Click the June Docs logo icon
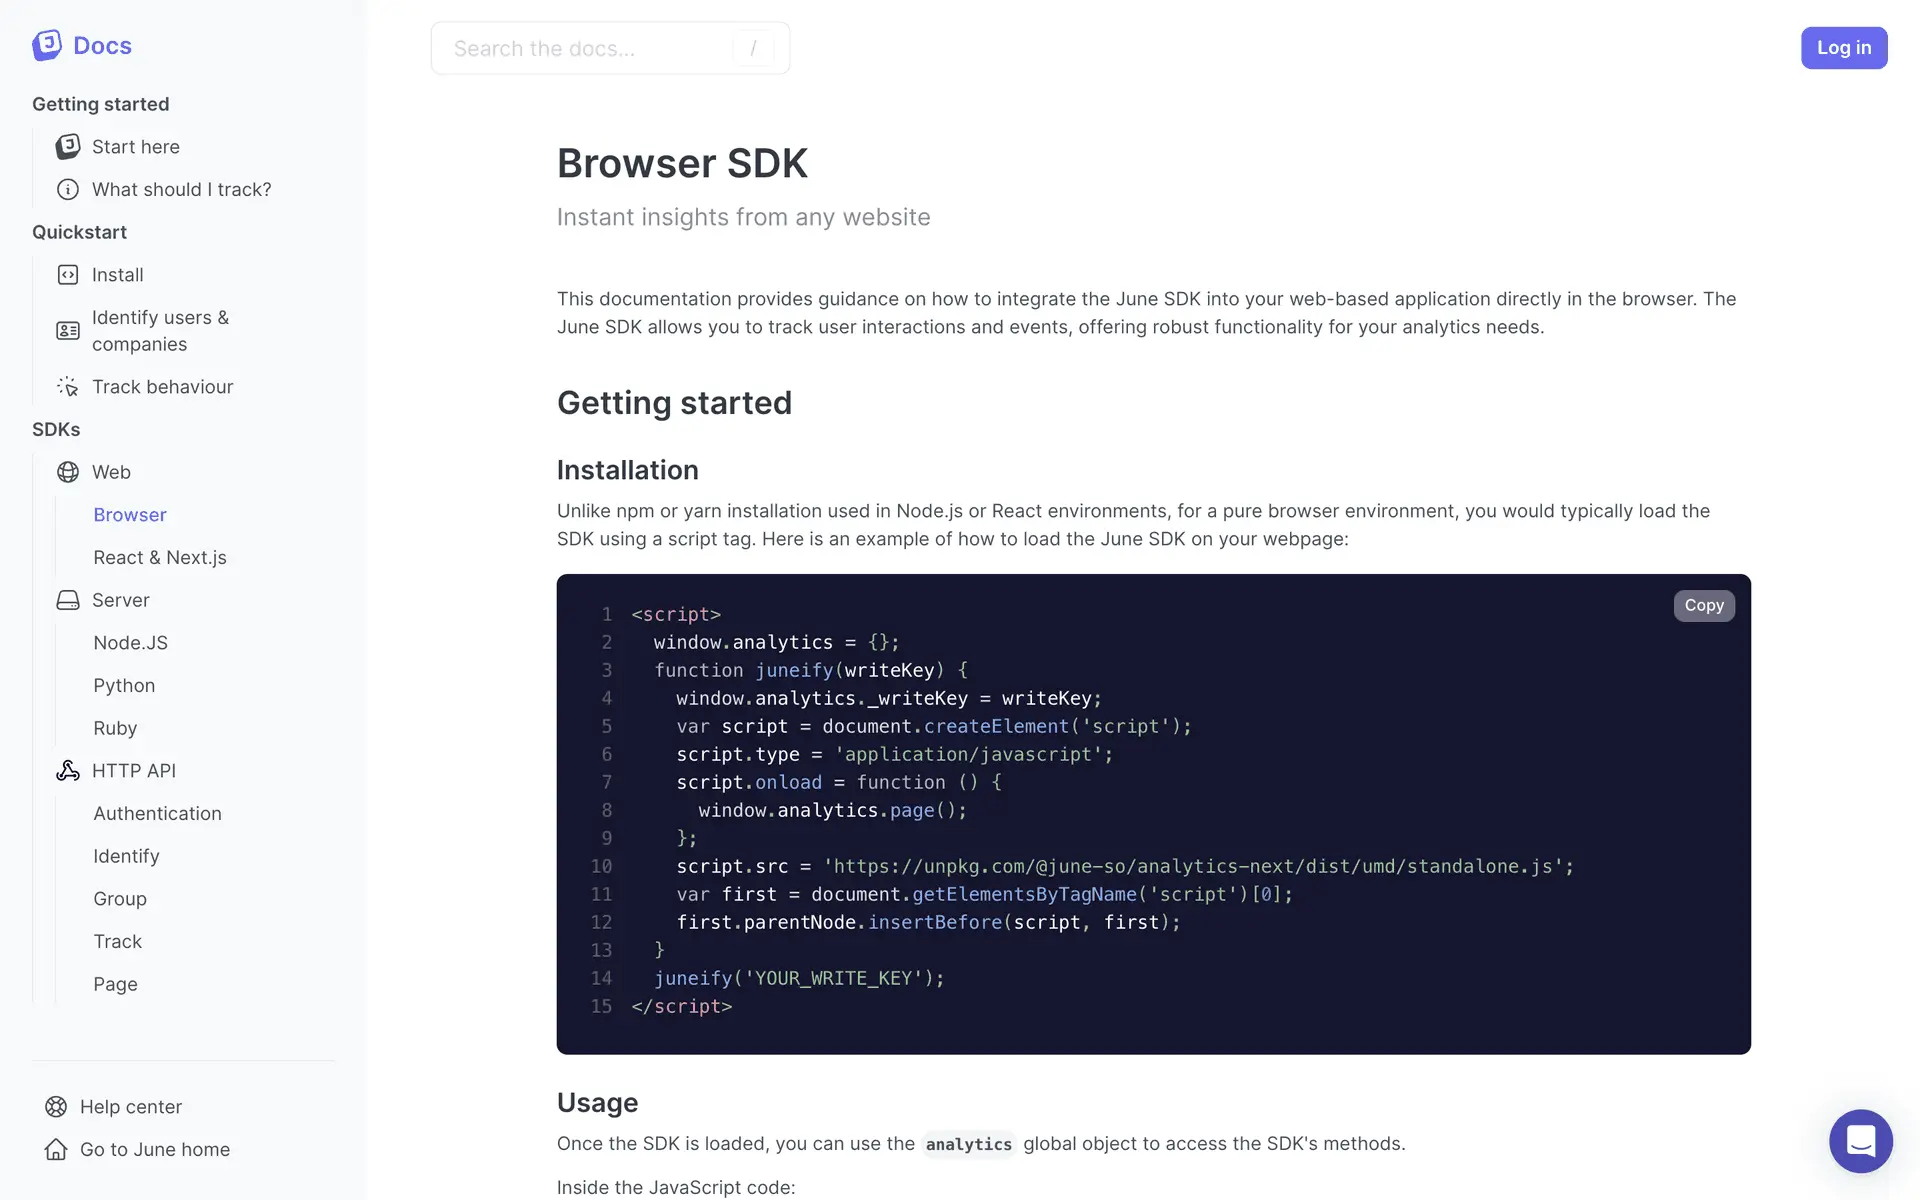This screenshot has width=1920, height=1200. click(x=47, y=45)
